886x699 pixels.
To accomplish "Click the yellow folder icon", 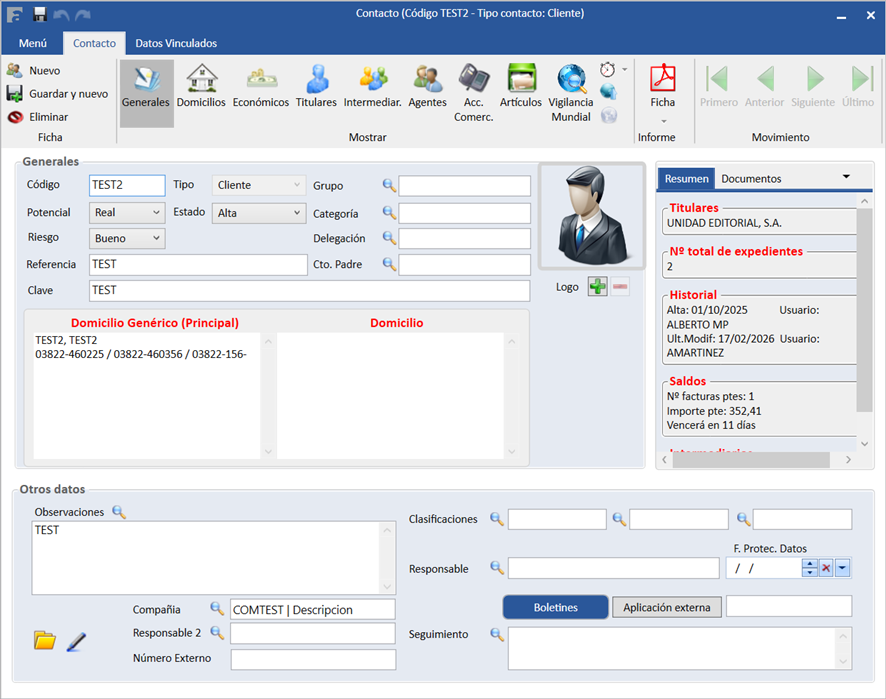I will click(x=45, y=641).
